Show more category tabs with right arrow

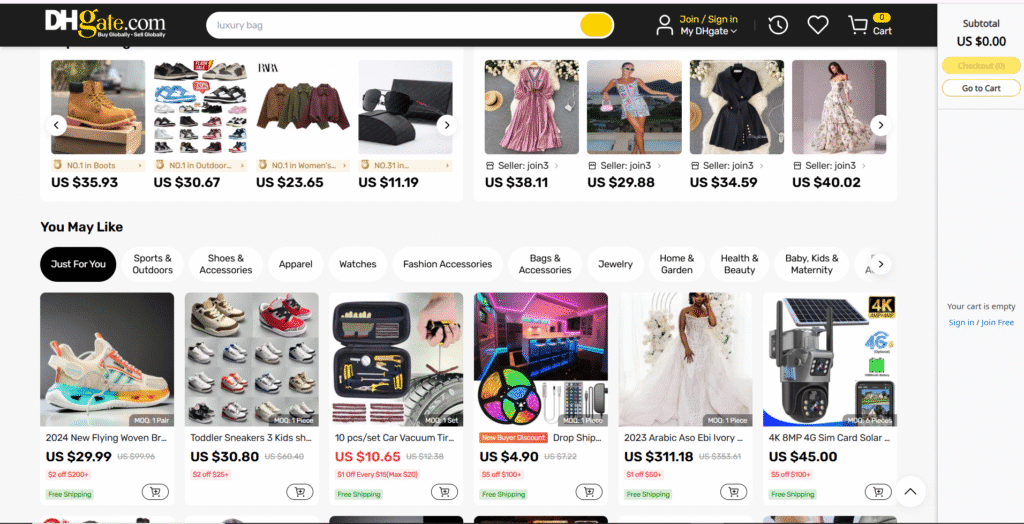pos(880,264)
